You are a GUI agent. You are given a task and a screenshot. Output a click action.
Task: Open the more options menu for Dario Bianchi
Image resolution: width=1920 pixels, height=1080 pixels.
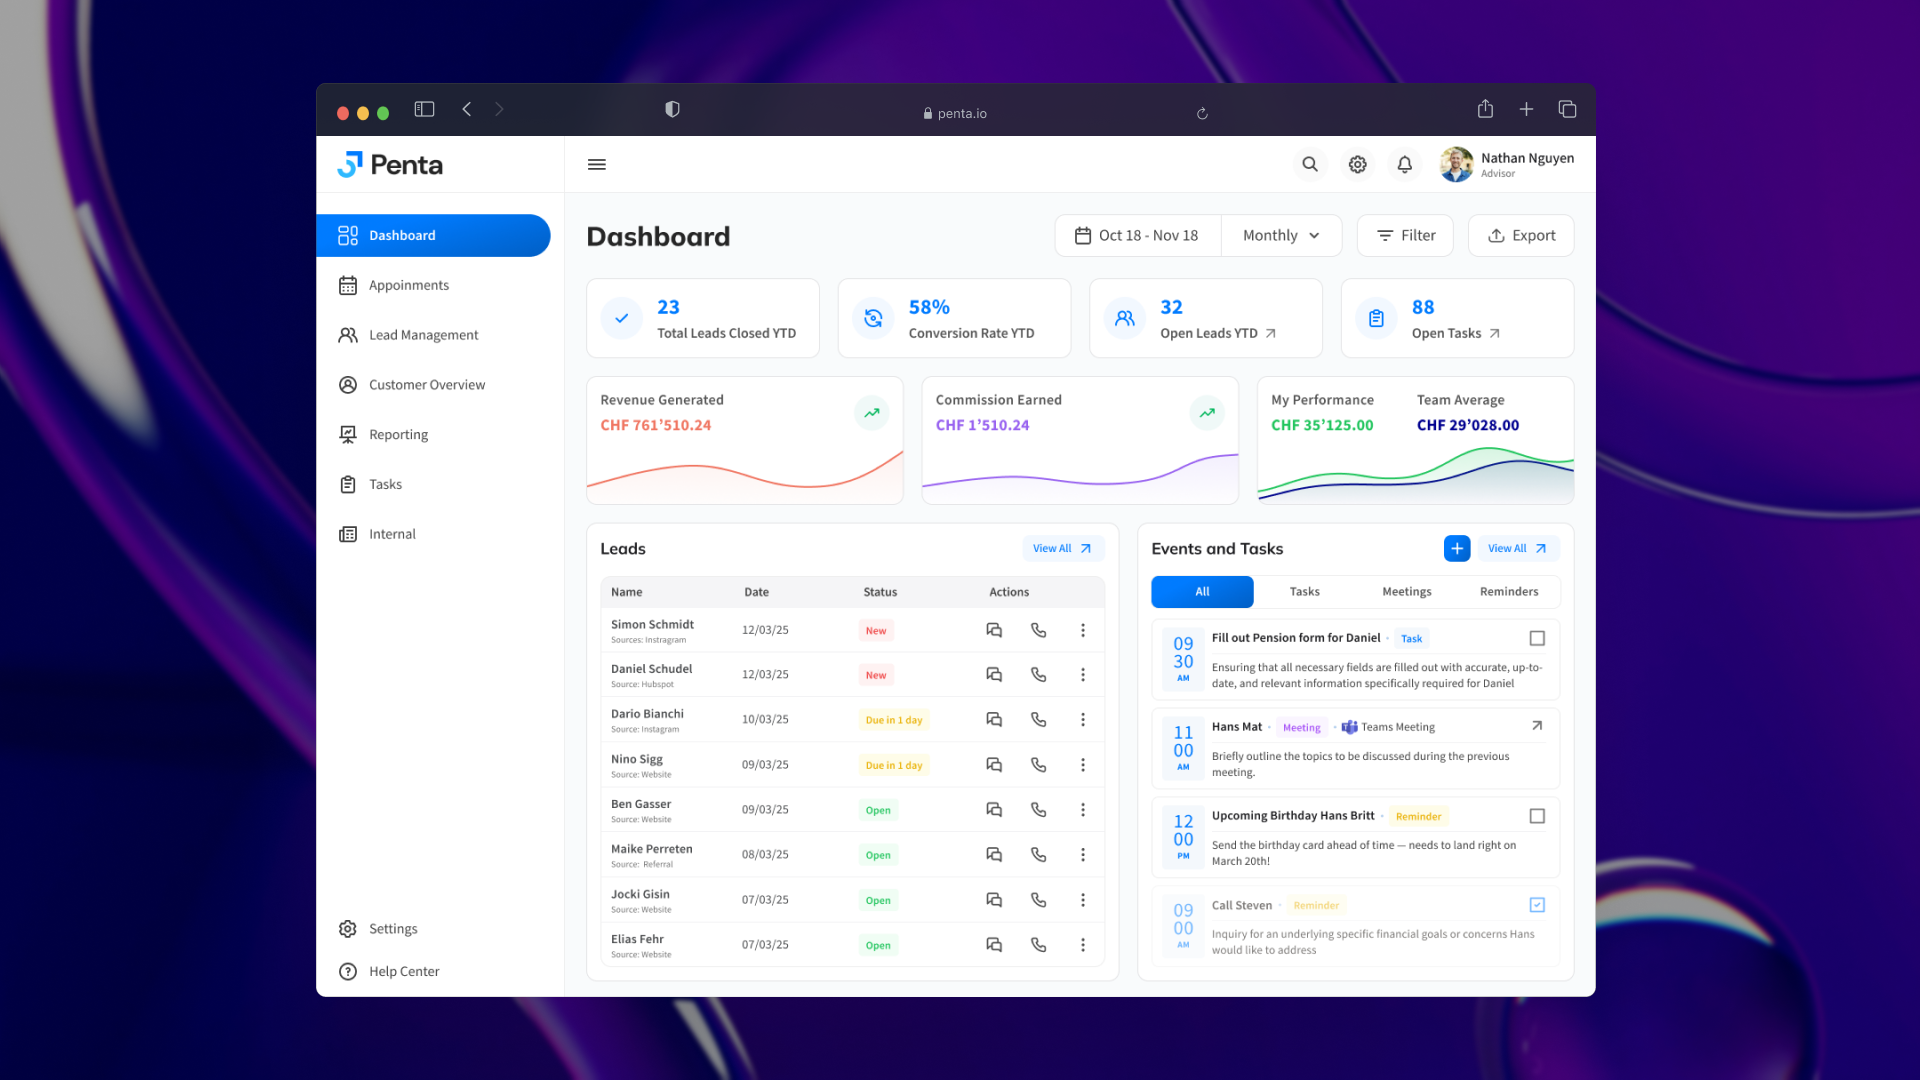1083,719
